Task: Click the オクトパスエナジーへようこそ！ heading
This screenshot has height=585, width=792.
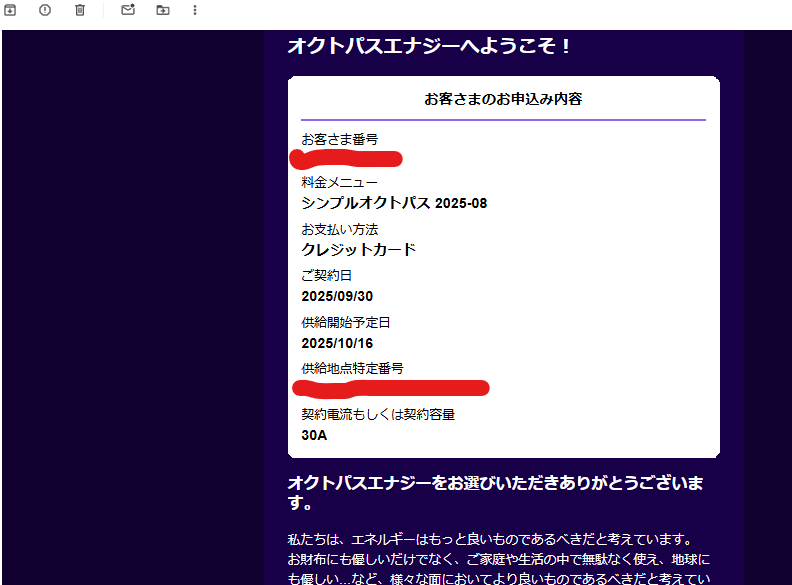Action: click(x=429, y=46)
